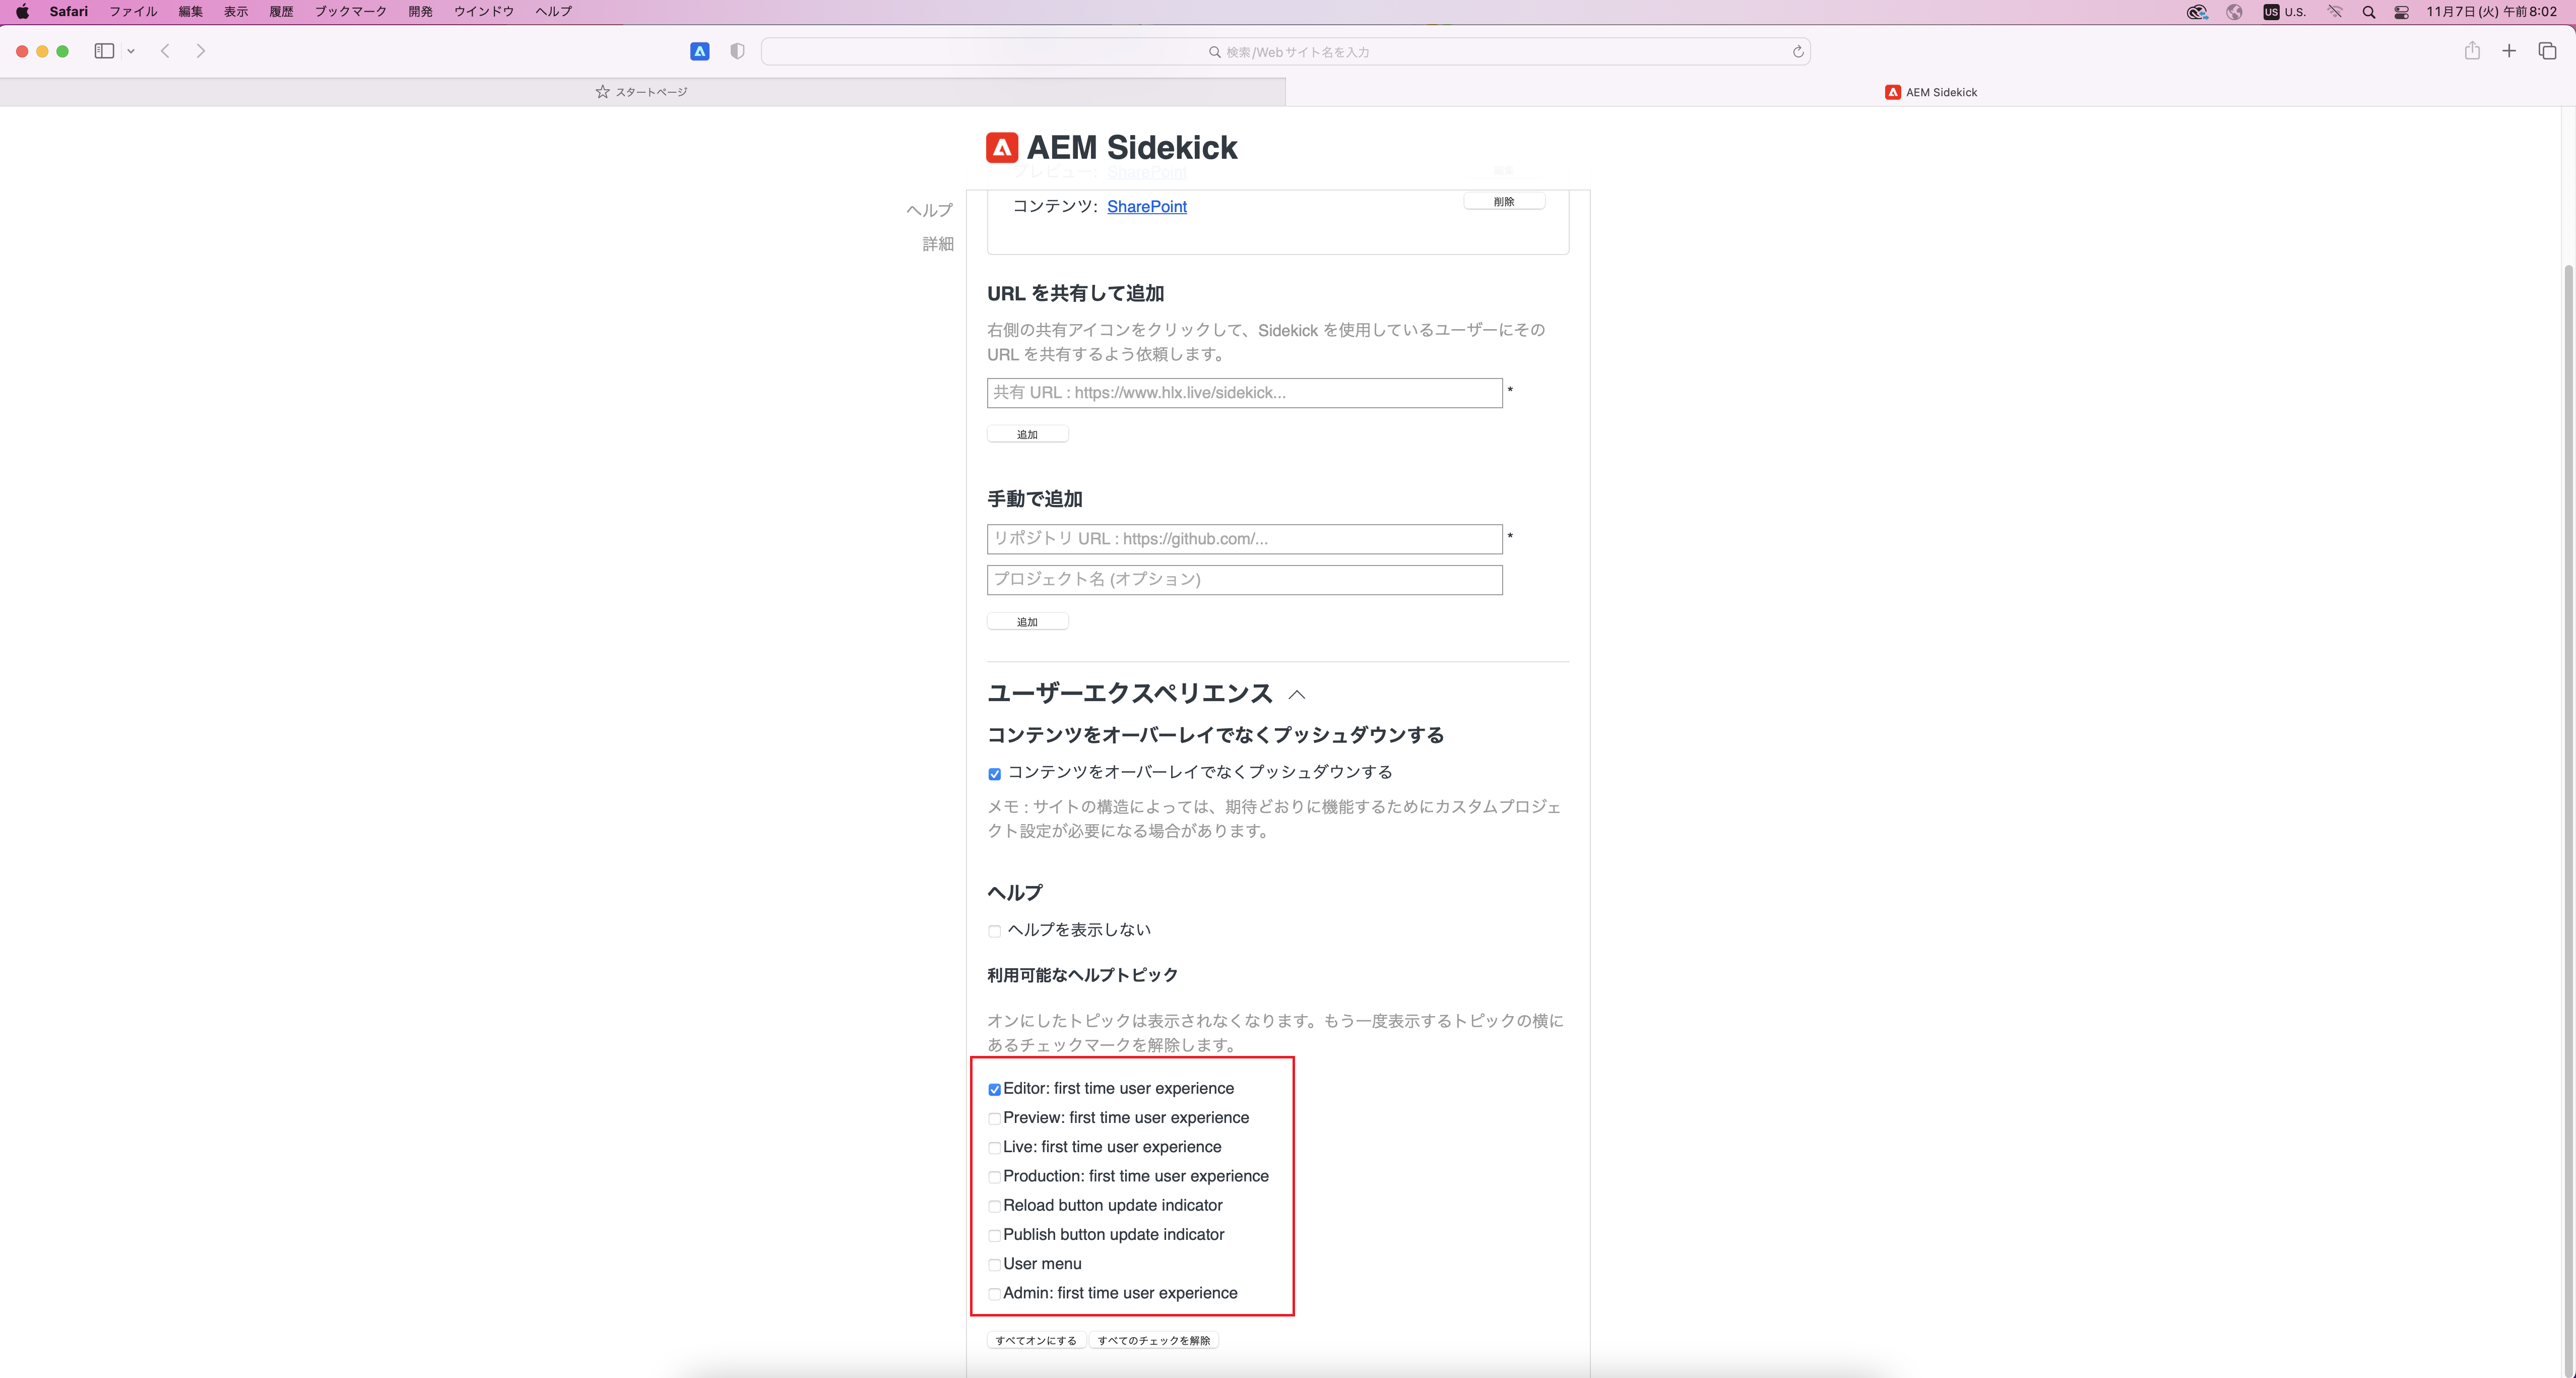Screen dimensions: 2576x1378
Task: Collapse the ユーザーエクスペリエンス section chevron
Action: (1297, 695)
